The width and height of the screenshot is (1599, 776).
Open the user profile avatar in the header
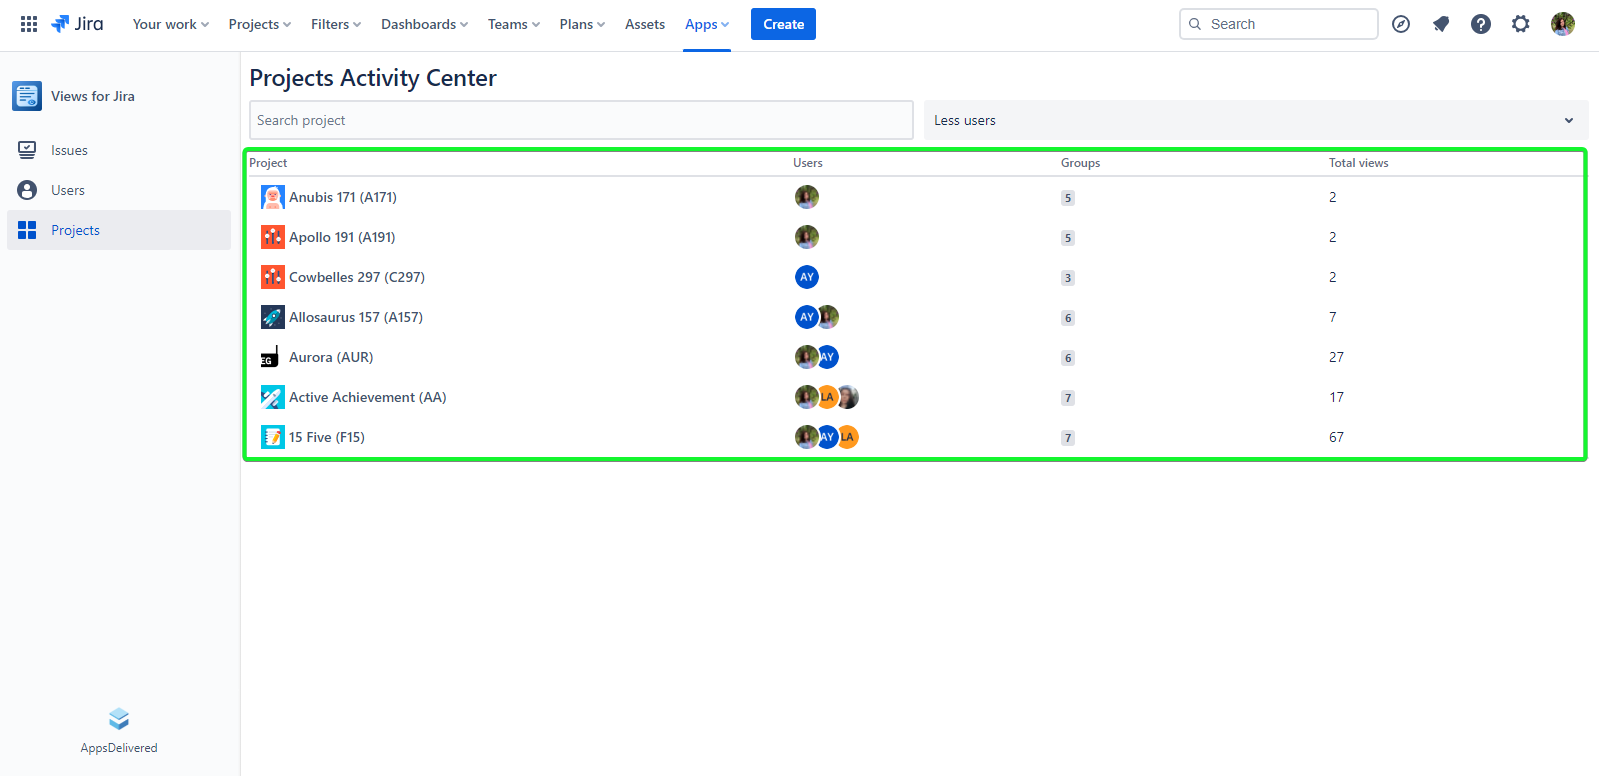tap(1563, 24)
